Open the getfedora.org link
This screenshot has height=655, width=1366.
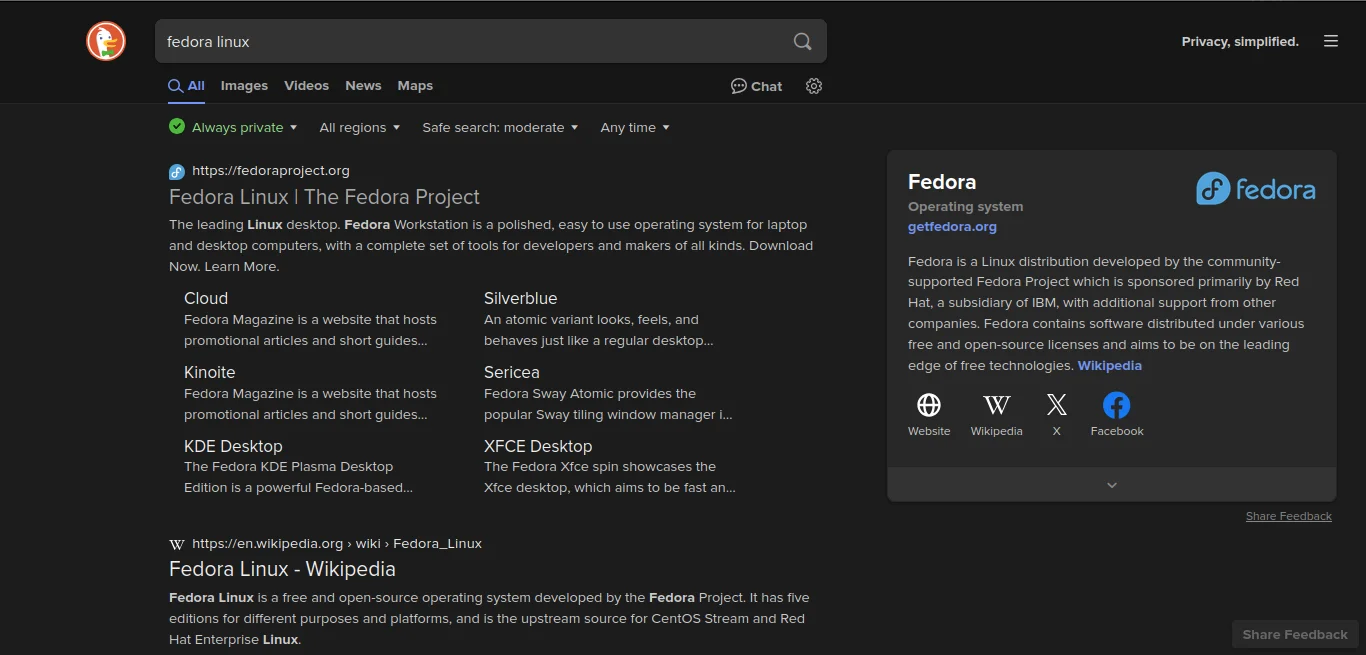point(952,227)
